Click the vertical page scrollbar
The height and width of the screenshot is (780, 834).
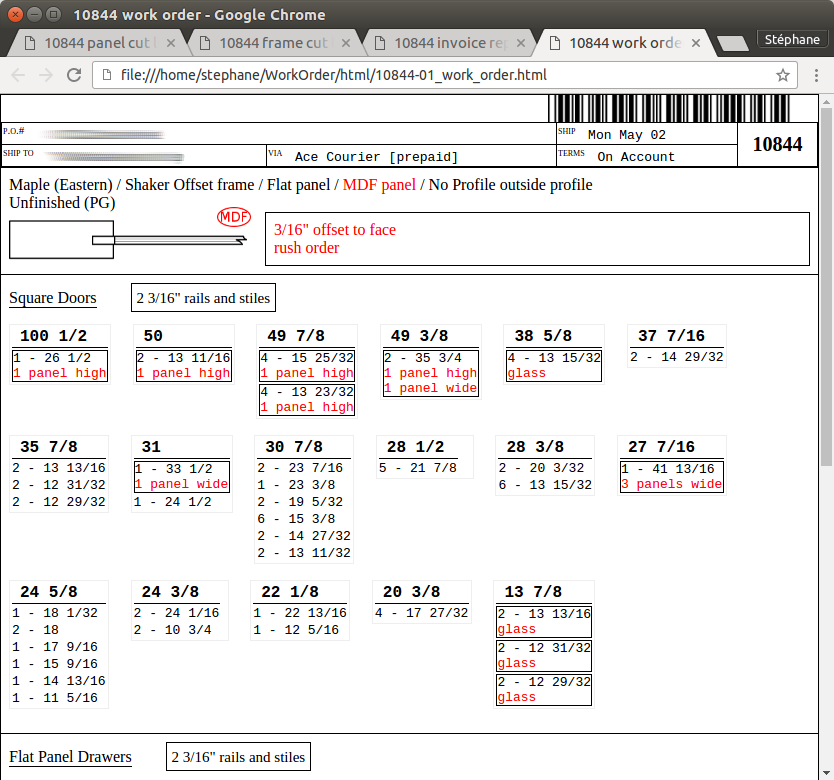click(826, 300)
